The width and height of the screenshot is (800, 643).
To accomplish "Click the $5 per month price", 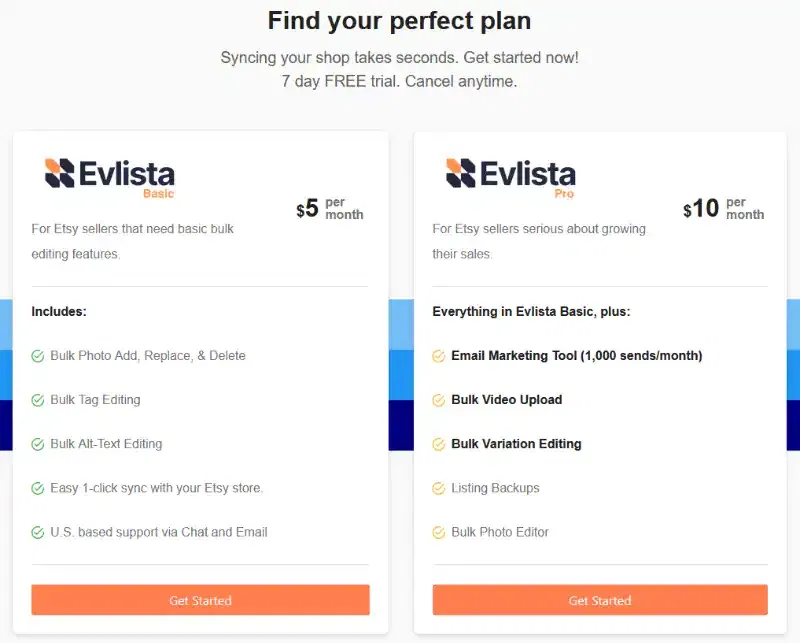I will [x=329, y=209].
